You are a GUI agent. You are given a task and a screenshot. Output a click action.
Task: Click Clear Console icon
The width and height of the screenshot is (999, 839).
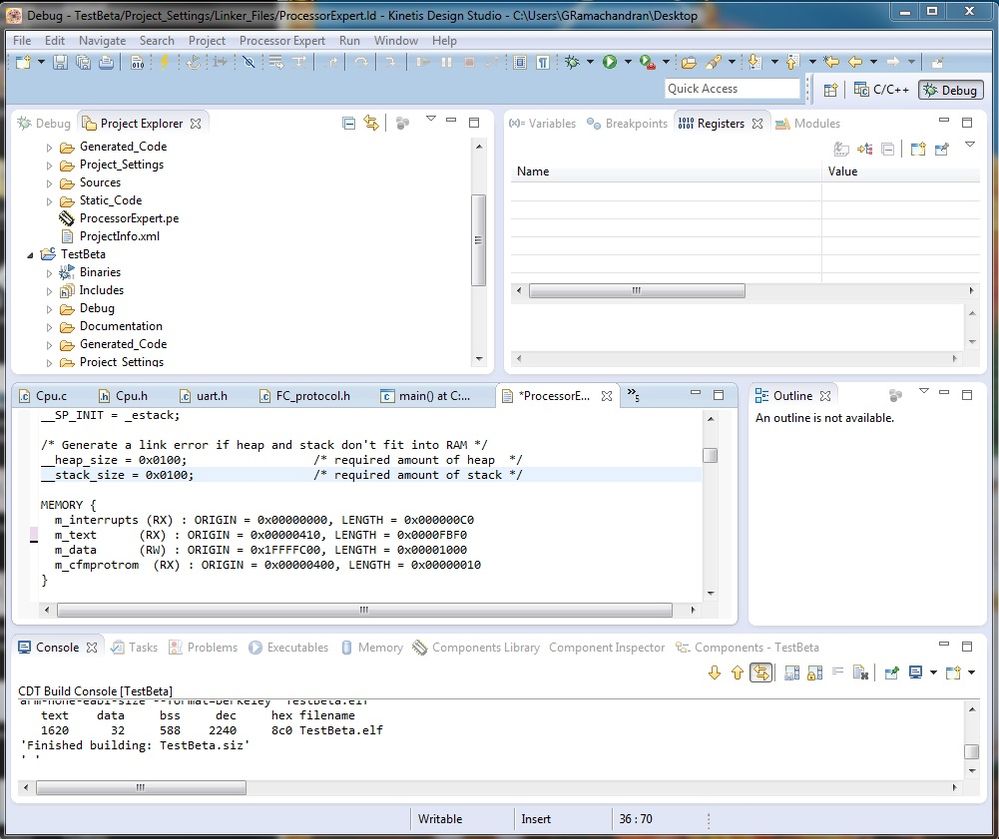[x=860, y=672]
